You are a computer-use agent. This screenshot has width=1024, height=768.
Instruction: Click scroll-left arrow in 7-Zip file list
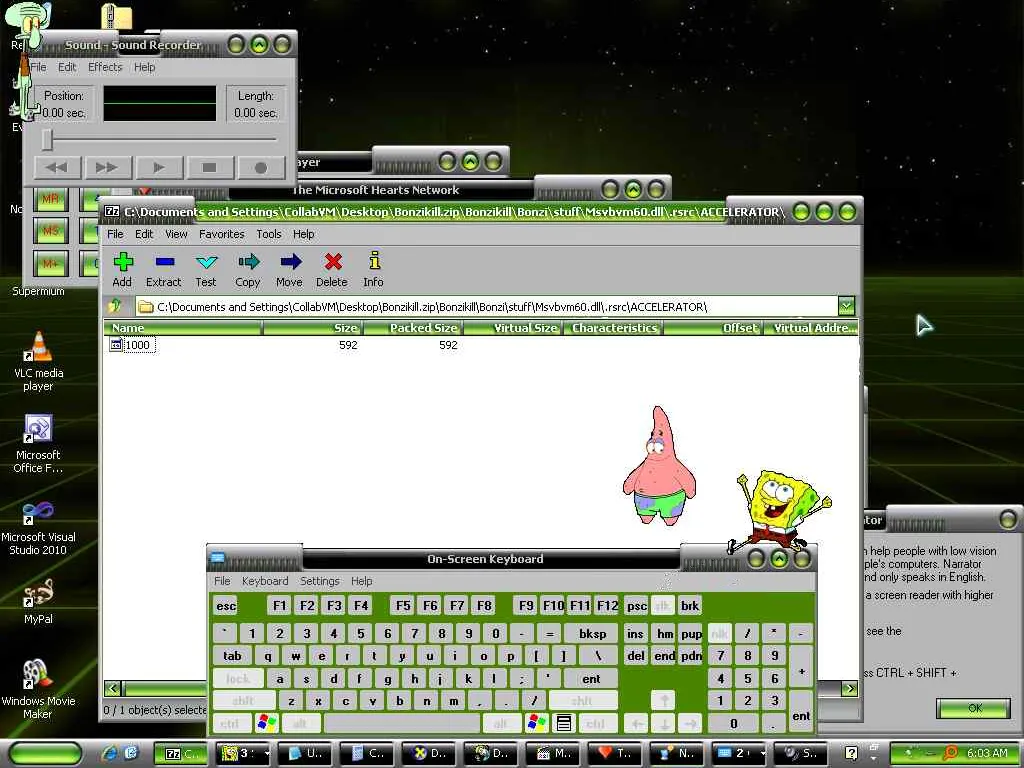[112, 688]
